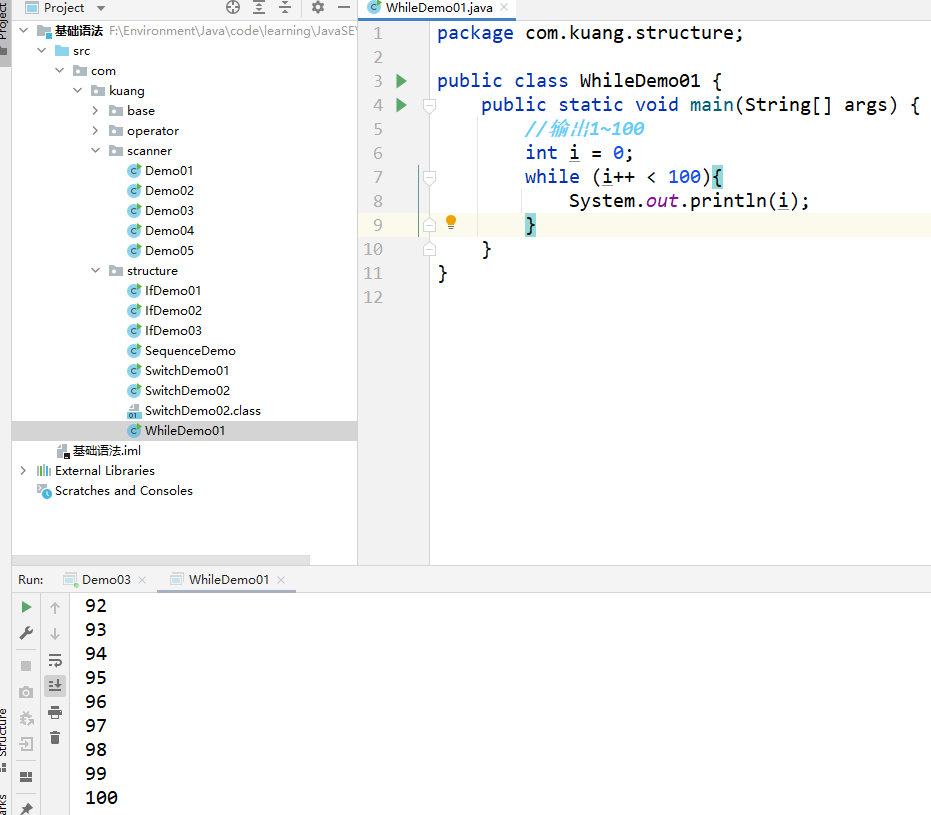Close the WhileDemo01.java editor tab
This screenshot has height=815, width=931.
click(504, 8)
